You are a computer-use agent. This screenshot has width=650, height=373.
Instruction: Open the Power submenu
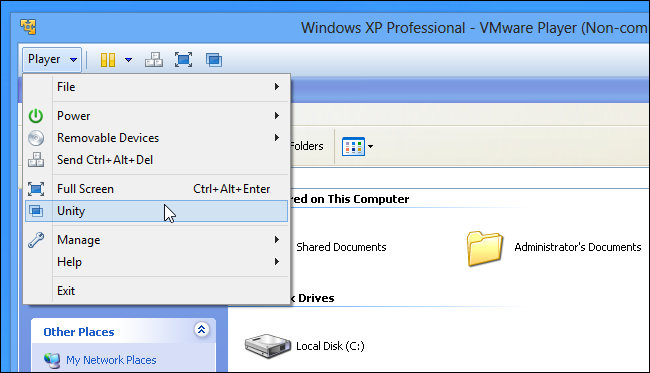156,116
